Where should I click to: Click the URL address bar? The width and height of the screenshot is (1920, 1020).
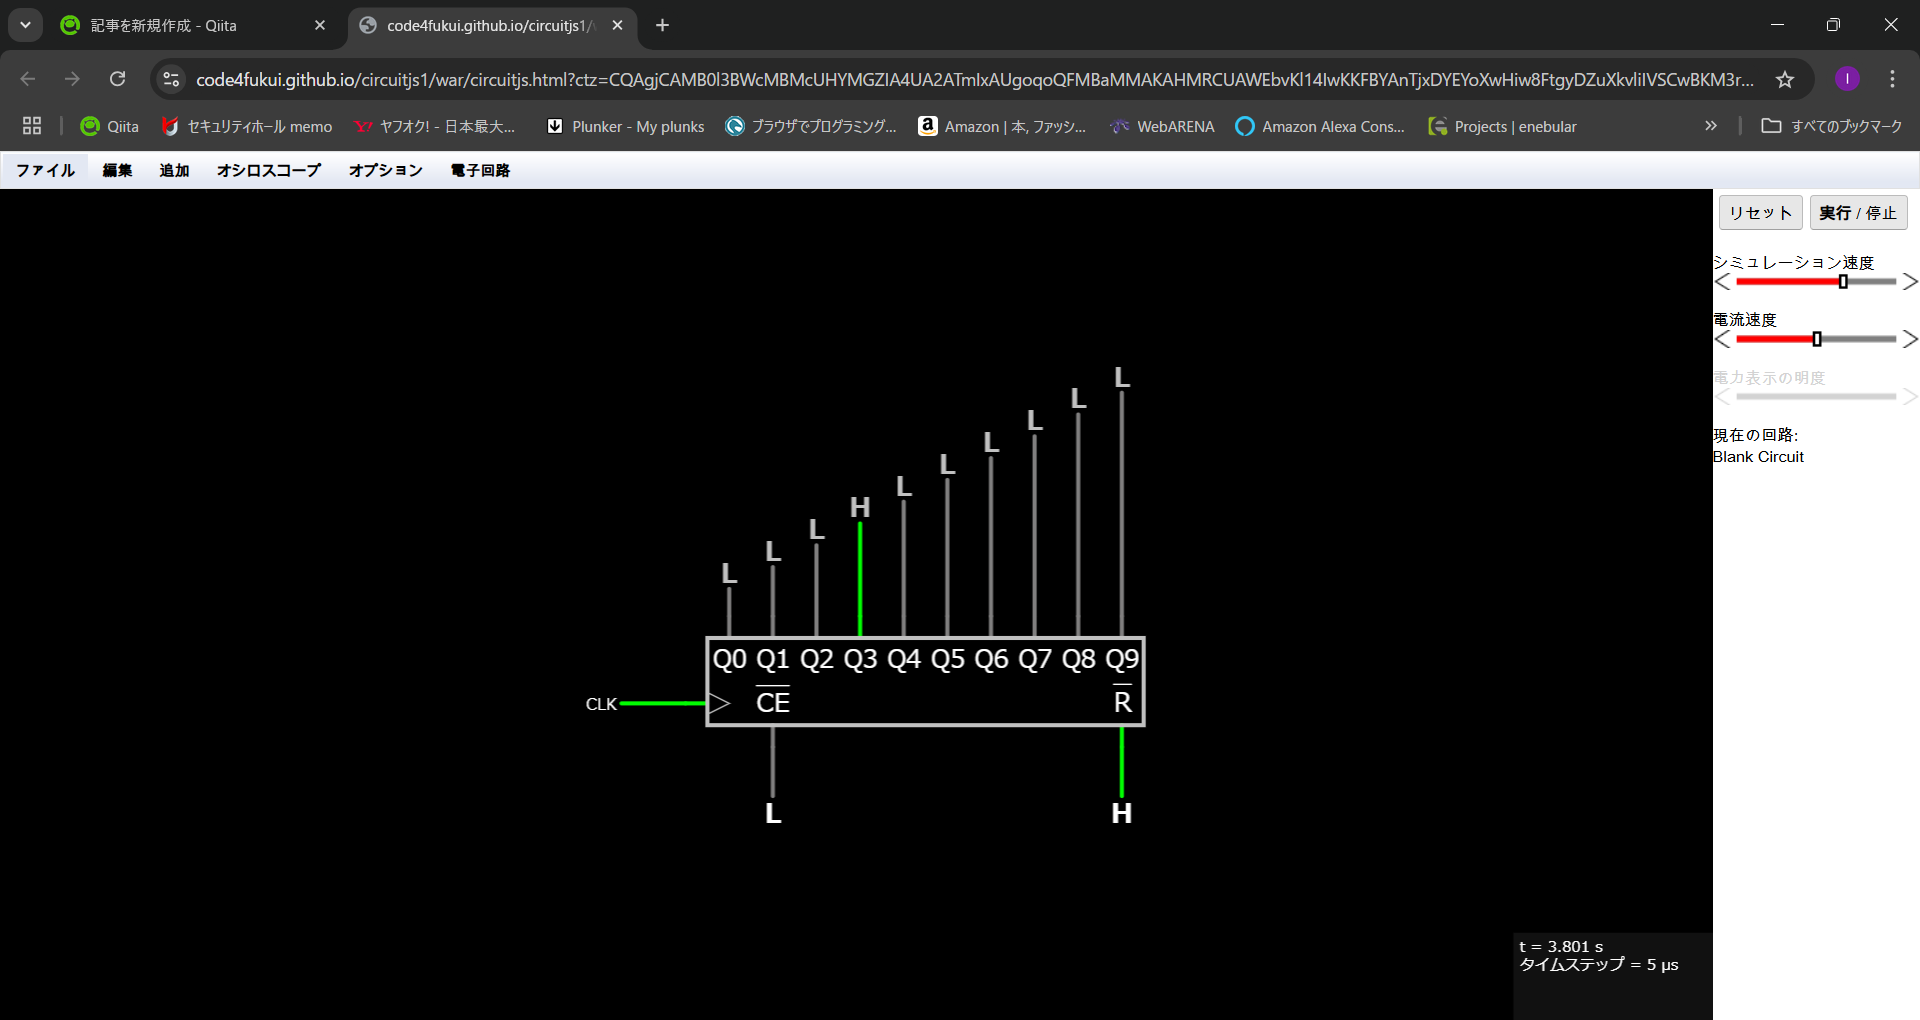974,79
